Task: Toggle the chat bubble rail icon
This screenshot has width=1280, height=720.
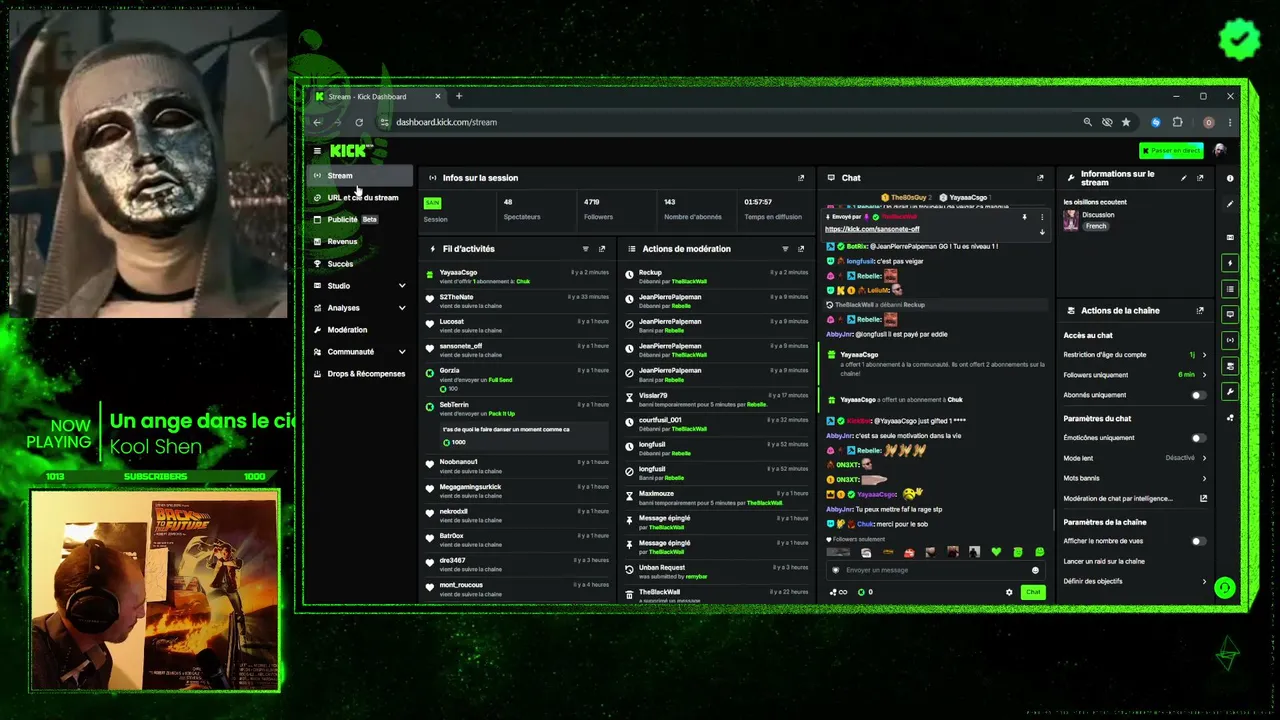Action: 1230,314
